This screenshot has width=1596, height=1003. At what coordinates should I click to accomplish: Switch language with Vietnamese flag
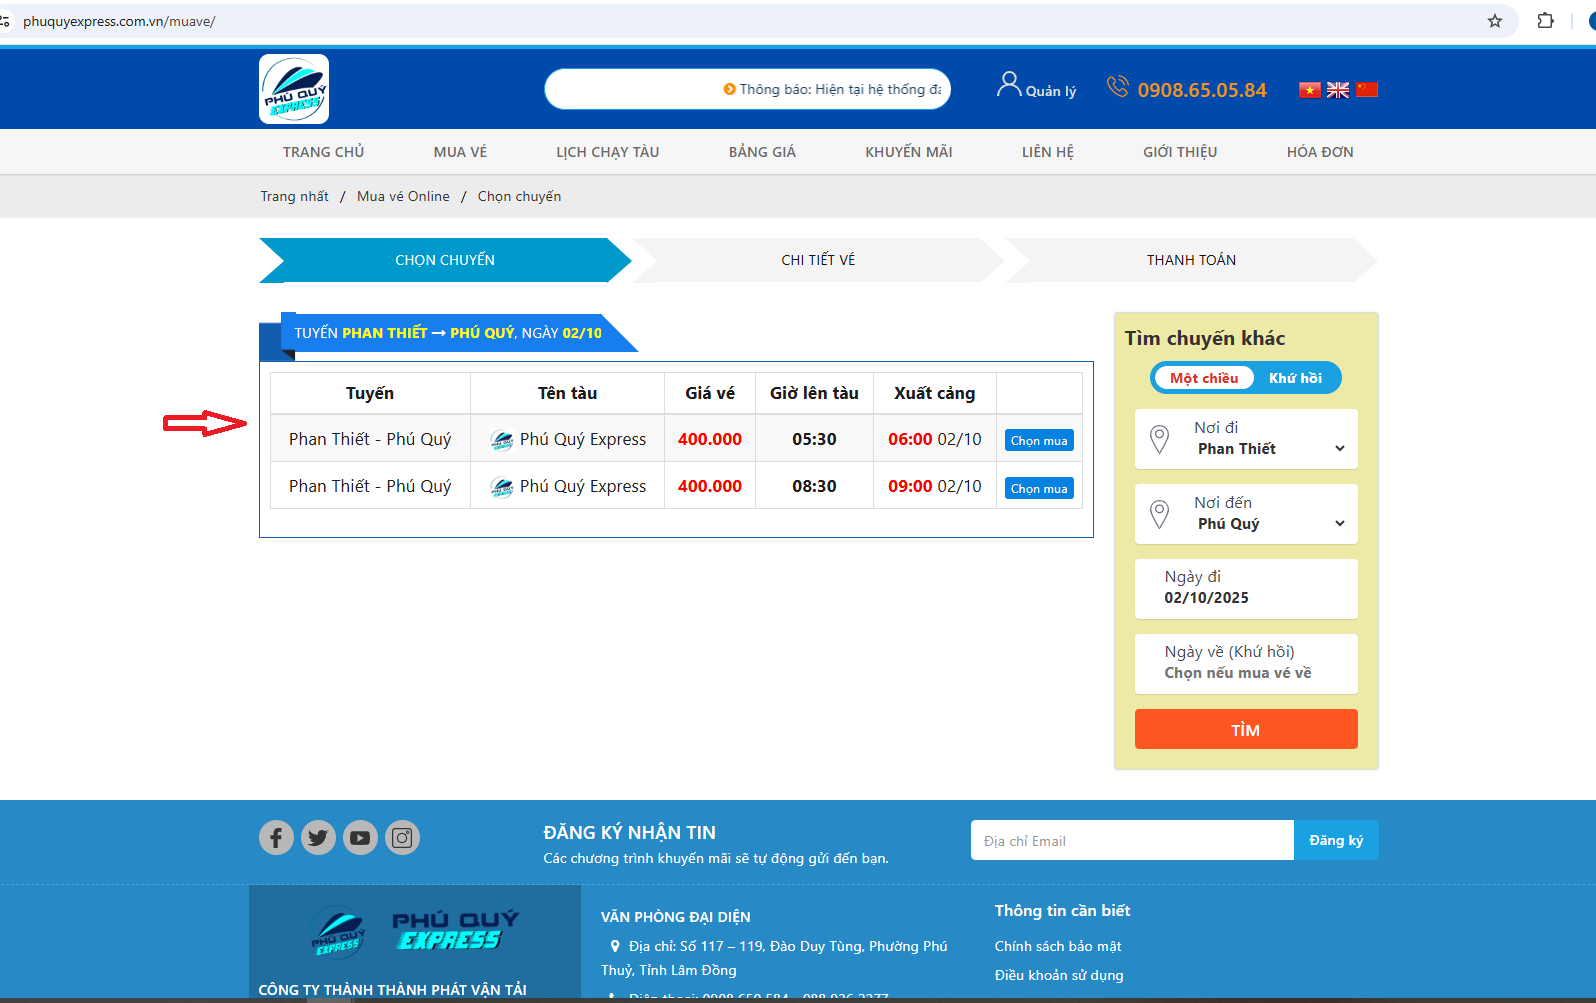(x=1309, y=90)
